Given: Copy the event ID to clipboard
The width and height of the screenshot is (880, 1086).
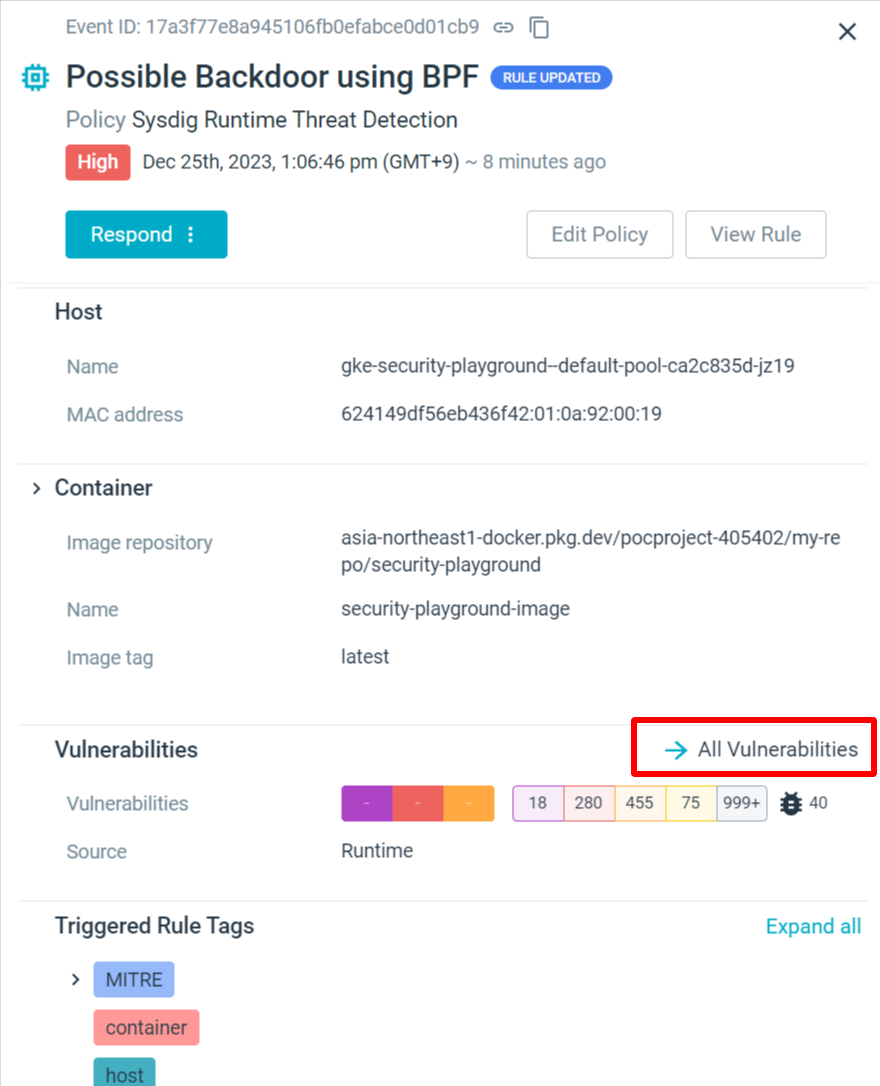Looking at the screenshot, I should click(540, 28).
